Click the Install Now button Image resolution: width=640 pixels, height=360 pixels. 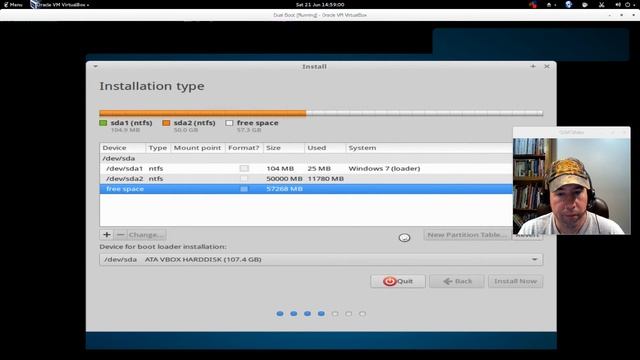click(516, 281)
